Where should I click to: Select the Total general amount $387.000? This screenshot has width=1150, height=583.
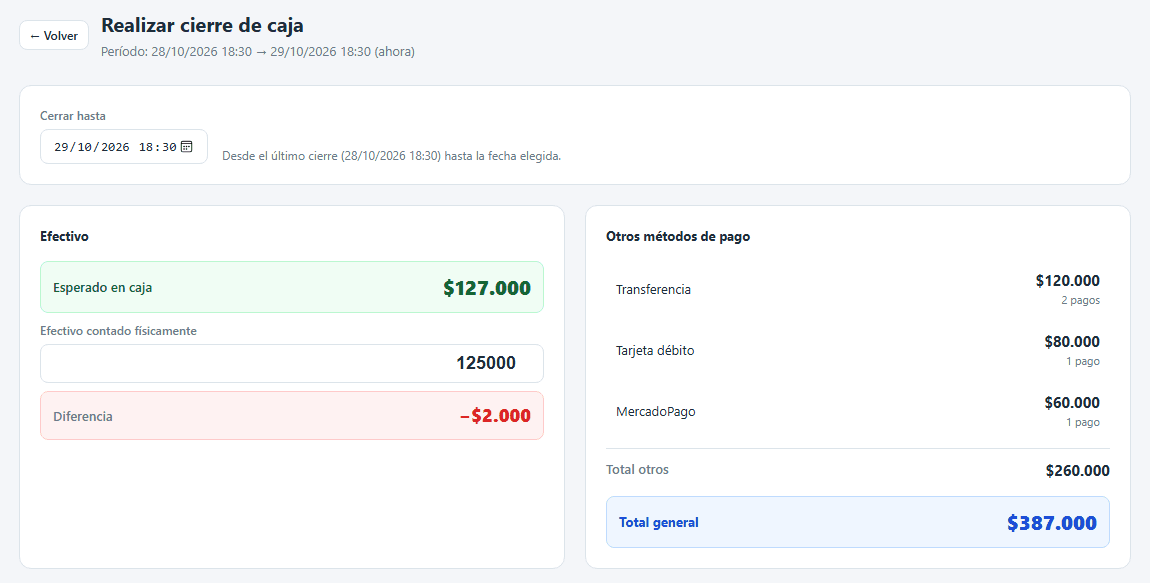point(1052,522)
